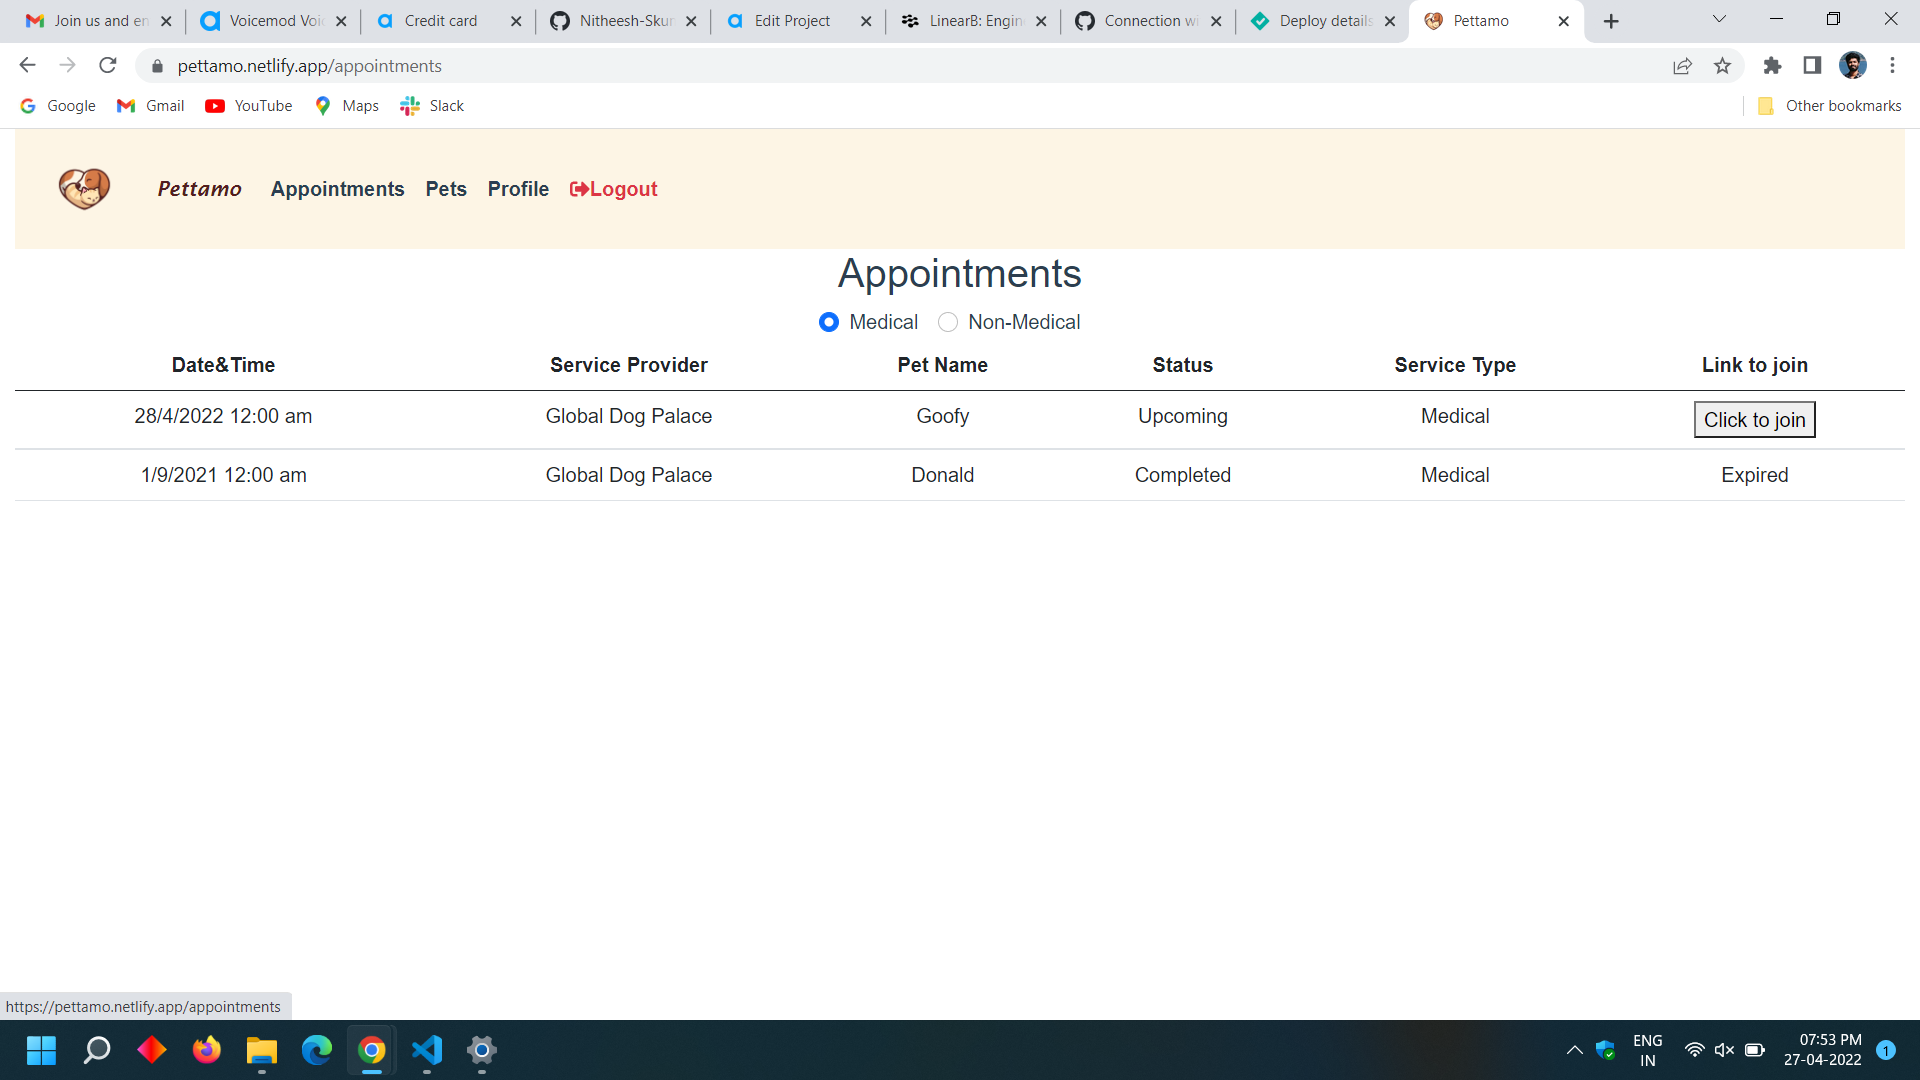Toggle the muted volume tray icon
This screenshot has height=1080, width=1920.
coord(1724,1050)
